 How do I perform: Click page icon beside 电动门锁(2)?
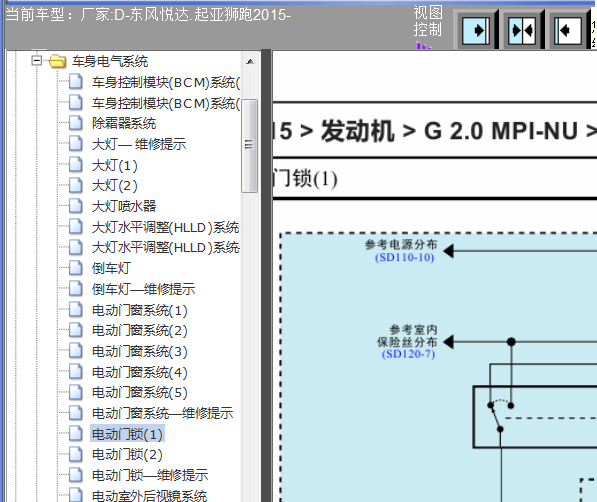pos(75,454)
